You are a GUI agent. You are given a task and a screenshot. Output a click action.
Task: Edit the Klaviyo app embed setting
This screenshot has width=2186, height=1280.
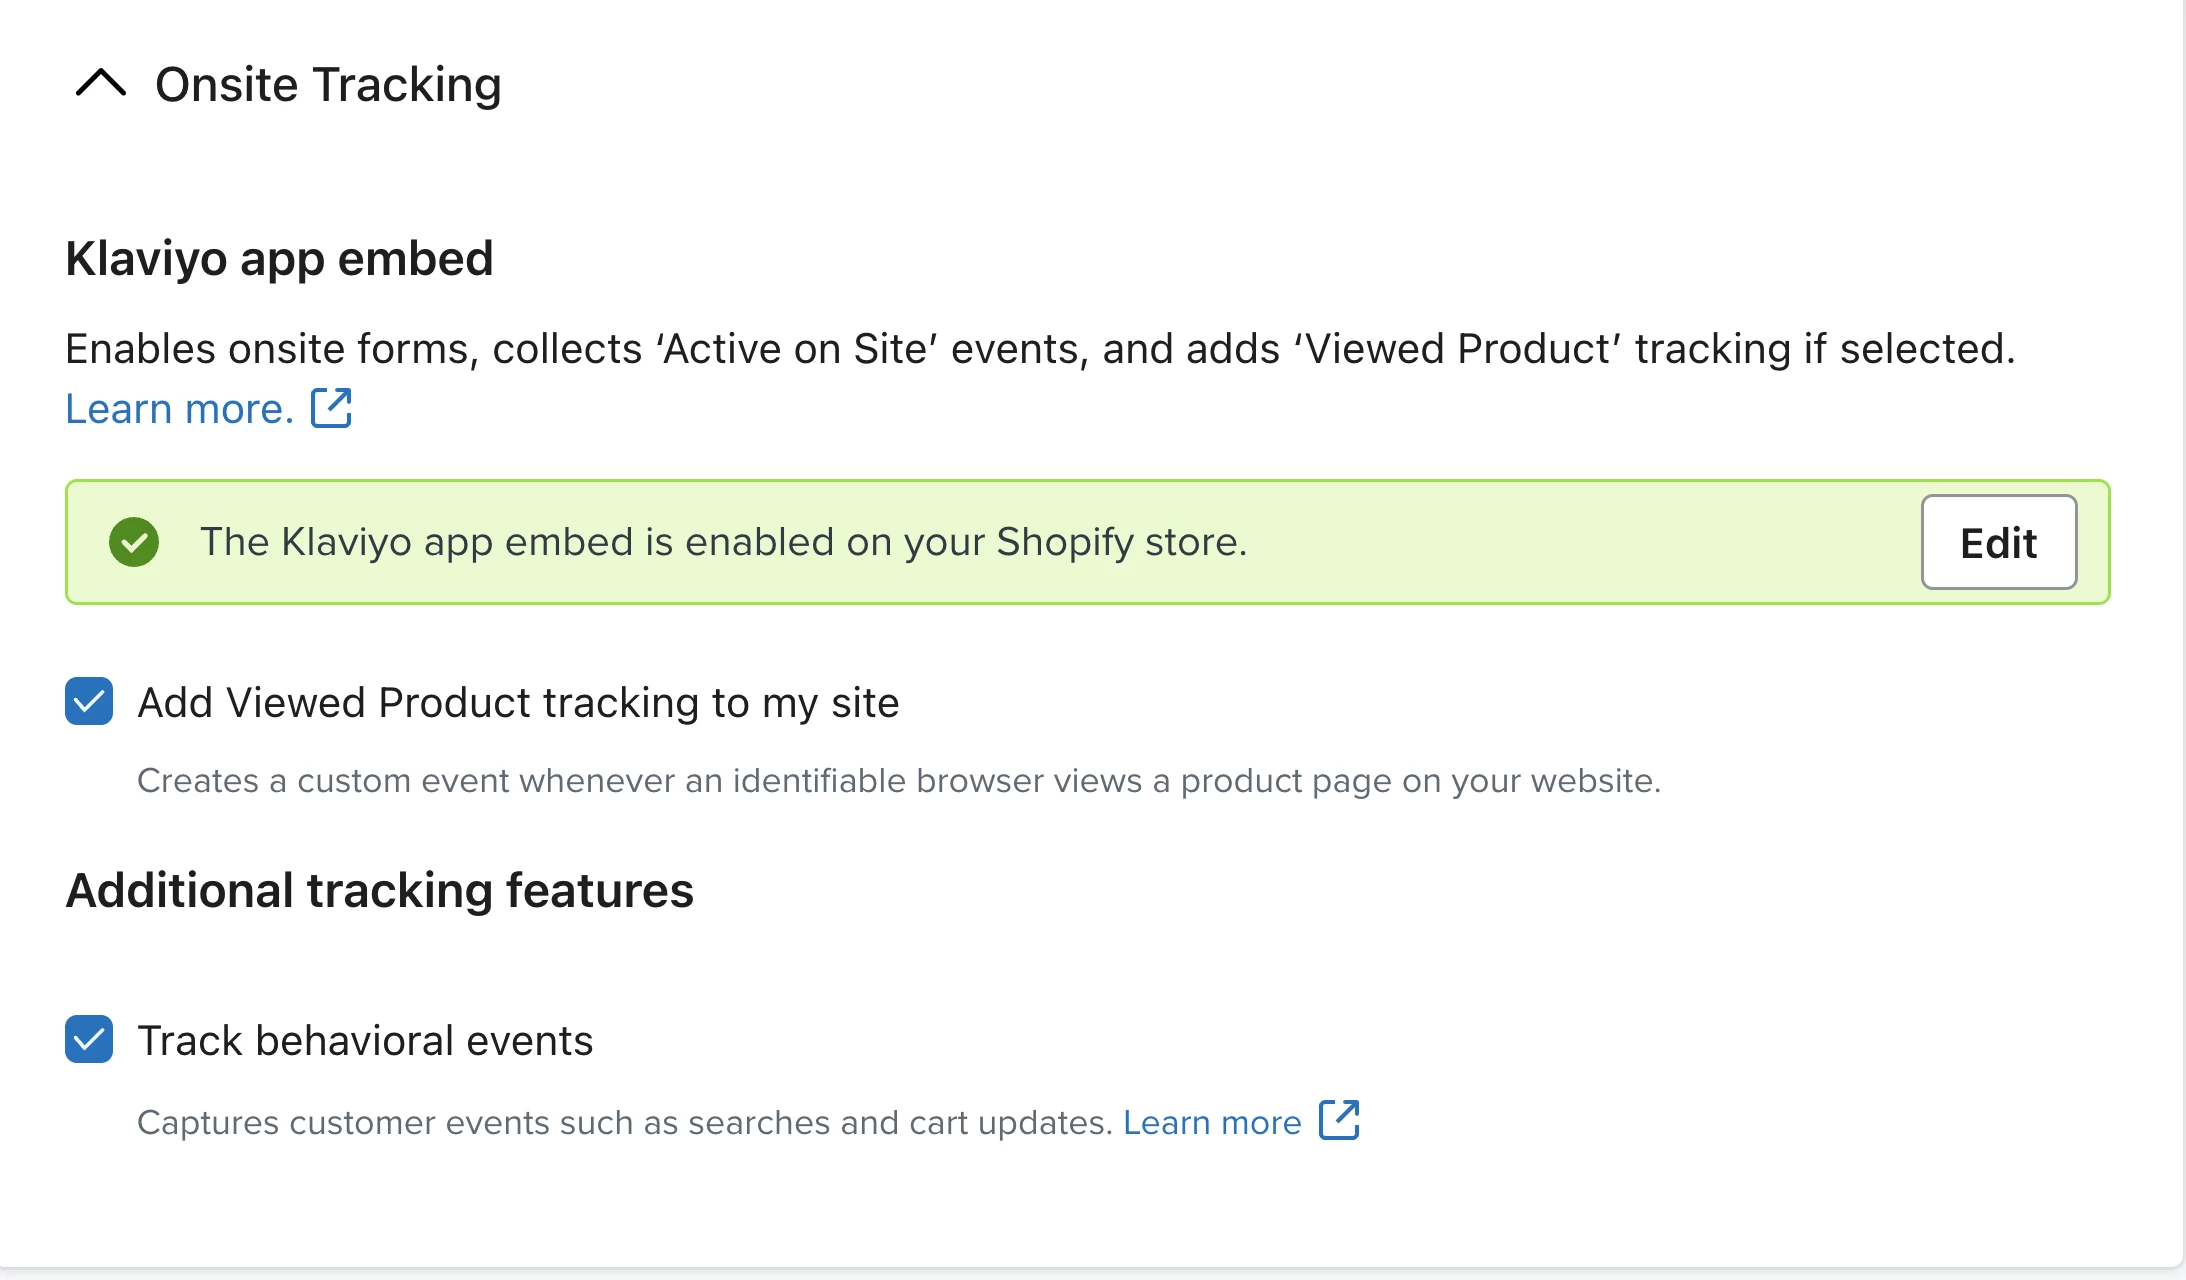click(1998, 542)
